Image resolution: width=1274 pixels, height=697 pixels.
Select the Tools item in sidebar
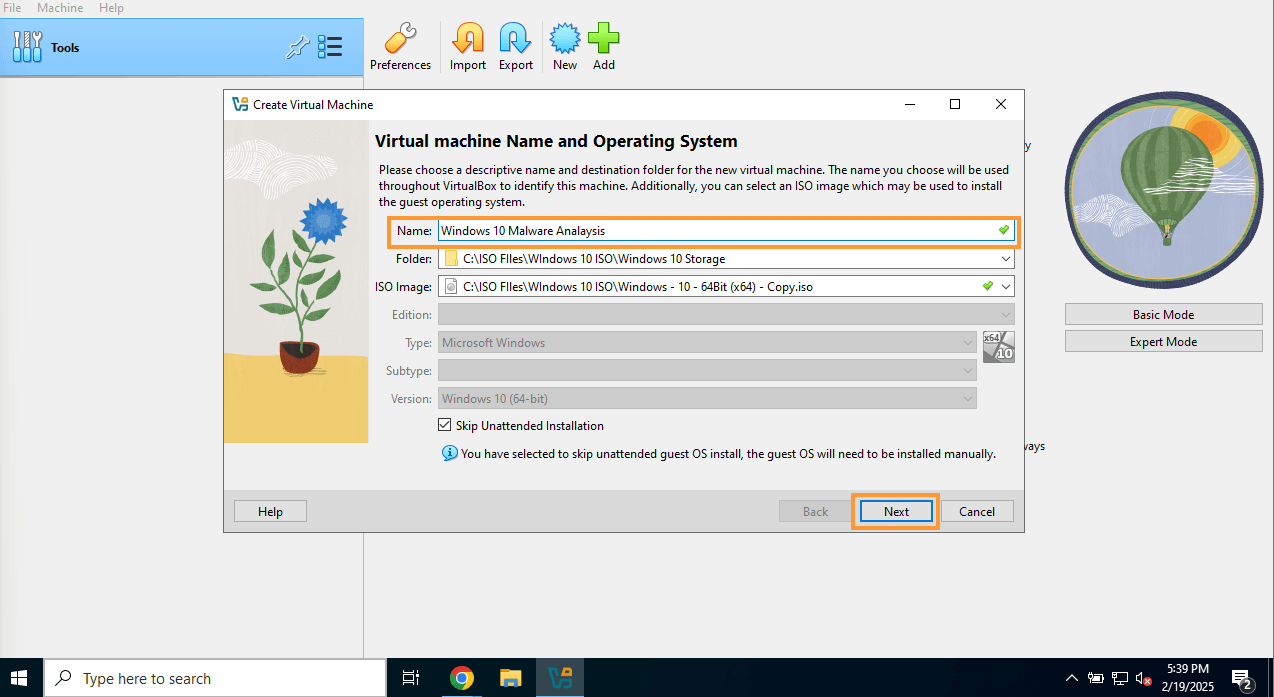pyautogui.click(x=181, y=47)
